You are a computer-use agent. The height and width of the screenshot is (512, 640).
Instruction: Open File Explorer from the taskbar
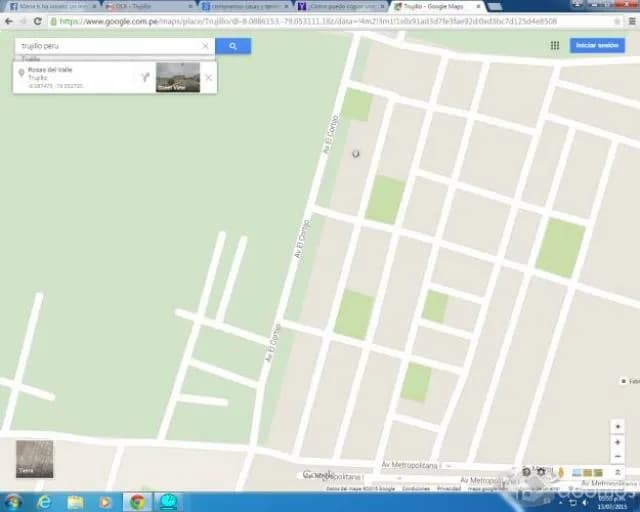click(x=75, y=502)
